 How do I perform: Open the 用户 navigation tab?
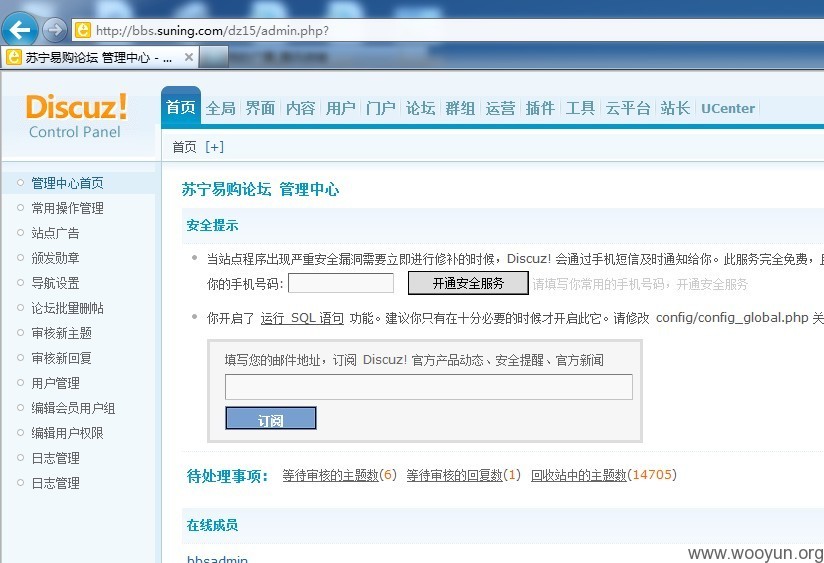(x=340, y=108)
